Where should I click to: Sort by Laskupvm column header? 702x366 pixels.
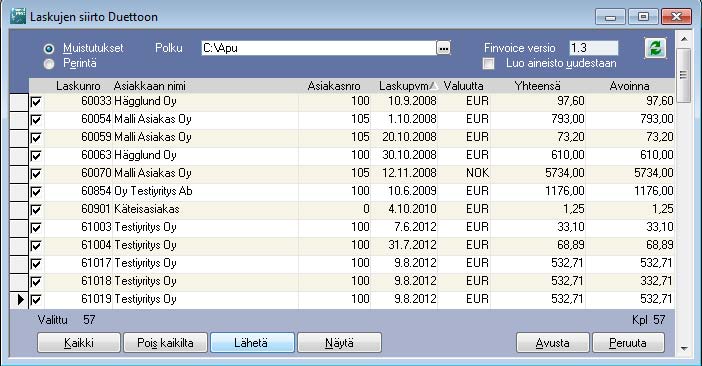(405, 86)
